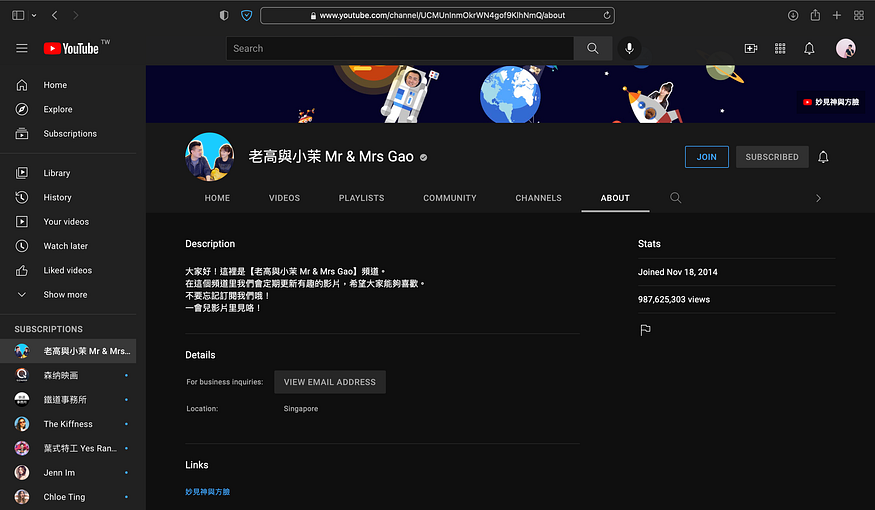This screenshot has width=875, height=510.
Task: Open the Create video icon
Action: (751, 49)
